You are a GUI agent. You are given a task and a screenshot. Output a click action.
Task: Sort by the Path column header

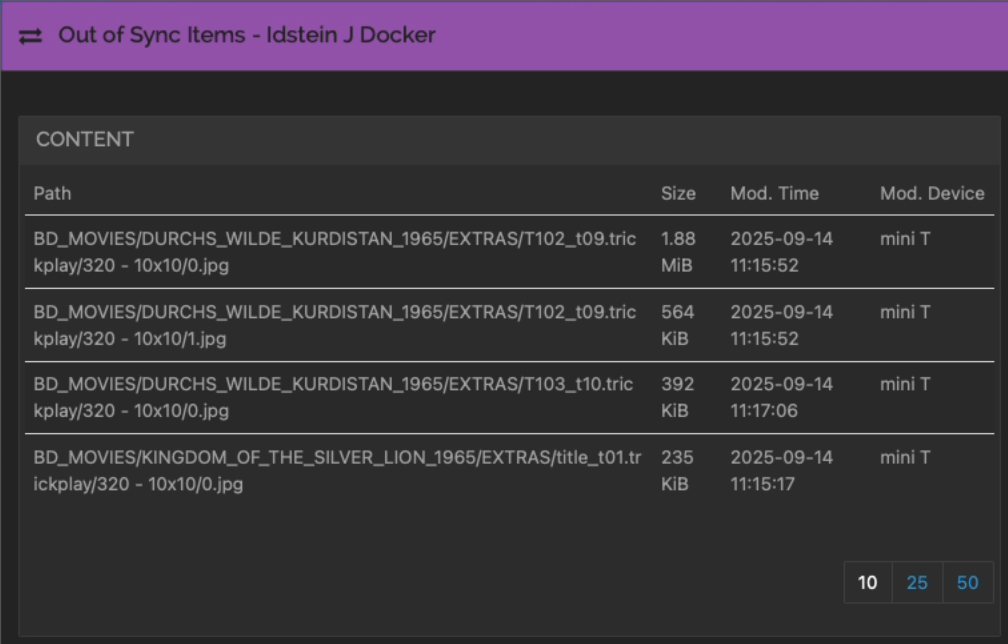[52, 193]
